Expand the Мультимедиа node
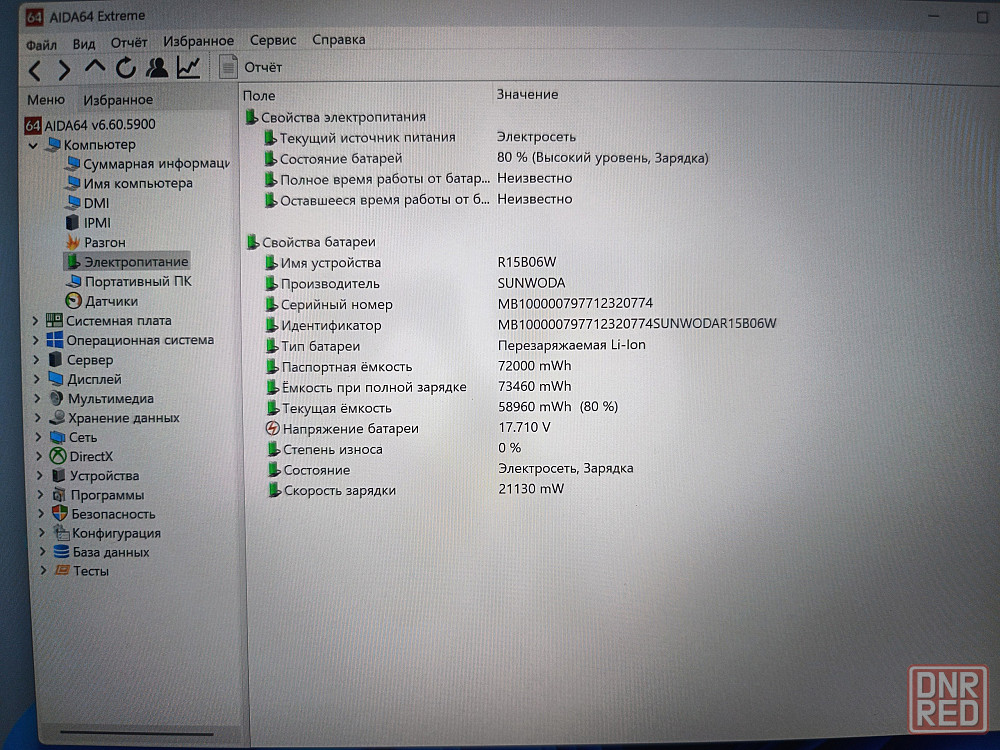This screenshot has width=1000, height=750. point(38,399)
